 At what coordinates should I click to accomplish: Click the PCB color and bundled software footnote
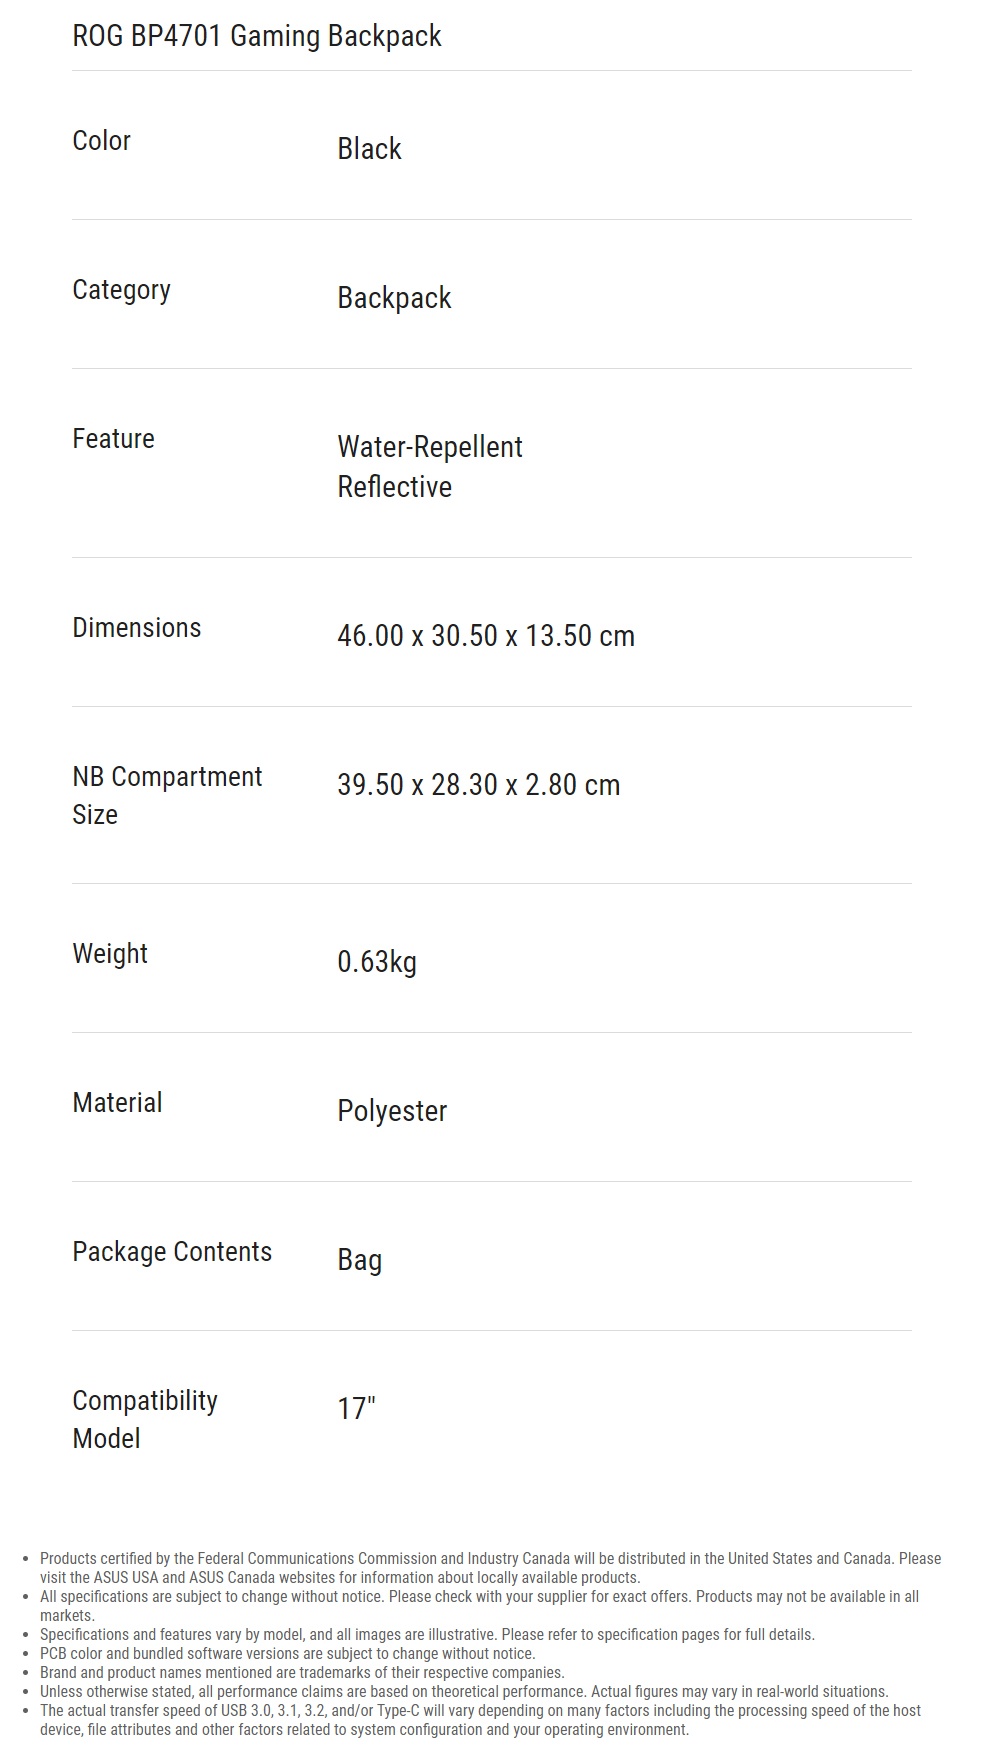[x=287, y=1653]
